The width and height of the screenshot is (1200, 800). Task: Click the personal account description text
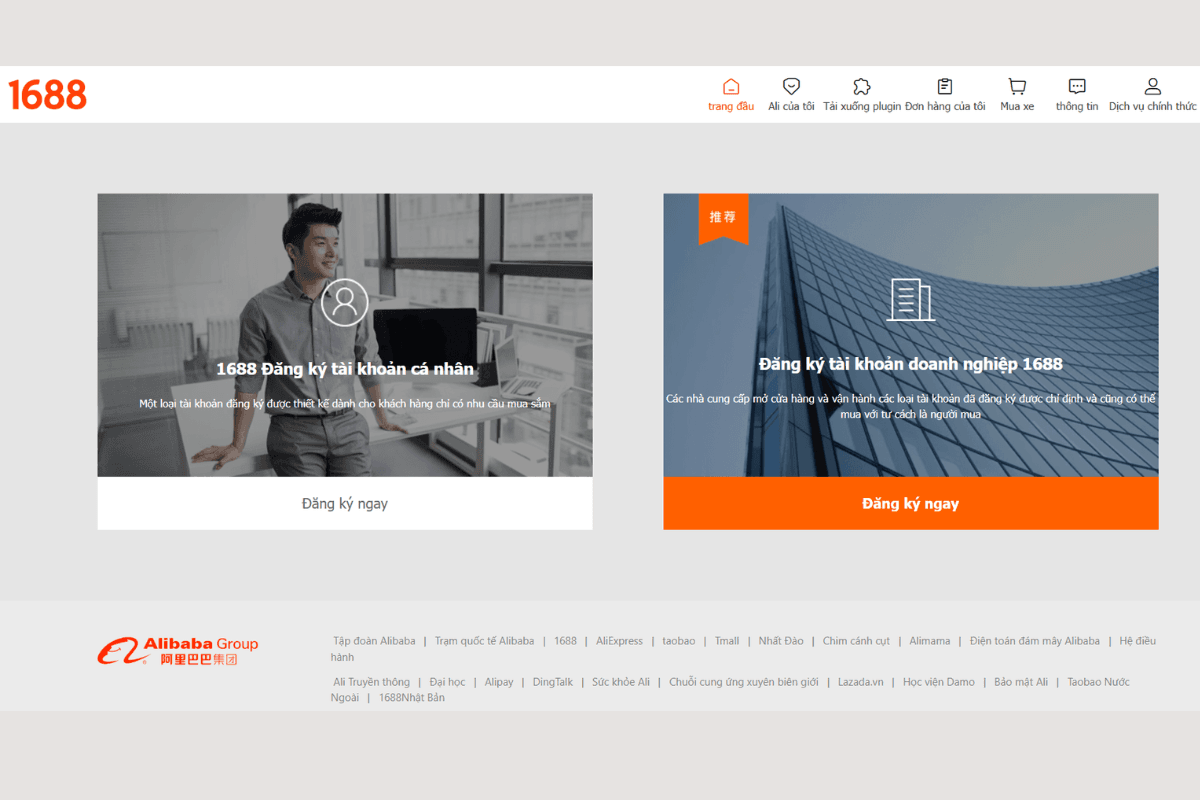coord(345,404)
